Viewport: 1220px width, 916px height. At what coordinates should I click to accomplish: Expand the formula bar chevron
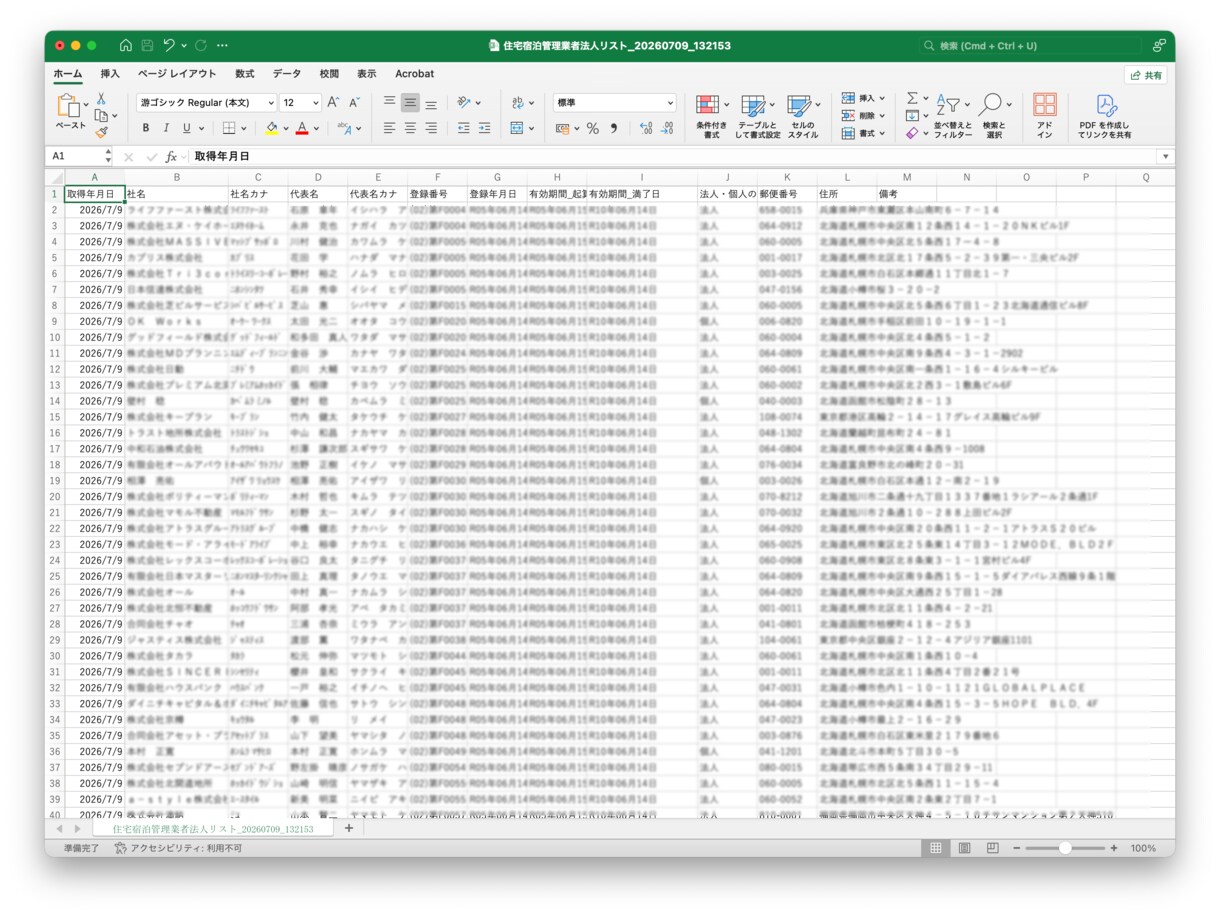(1165, 157)
